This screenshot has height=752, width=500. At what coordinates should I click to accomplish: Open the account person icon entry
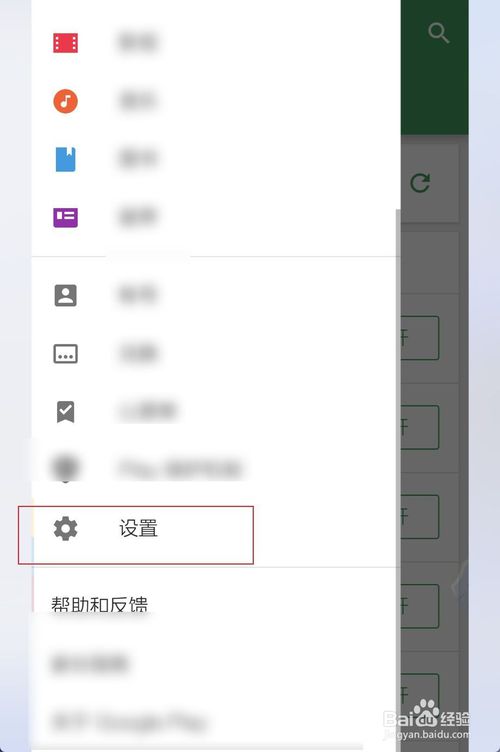(x=66, y=295)
